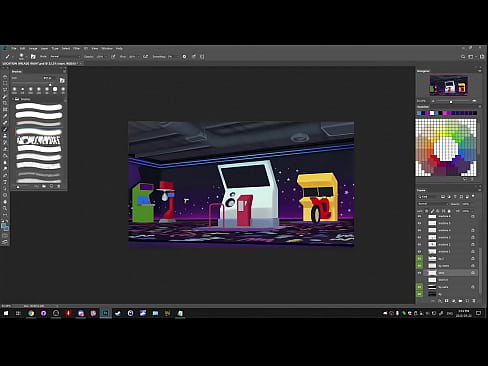Select the Brush tool in the toolbar

[x=5, y=129]
